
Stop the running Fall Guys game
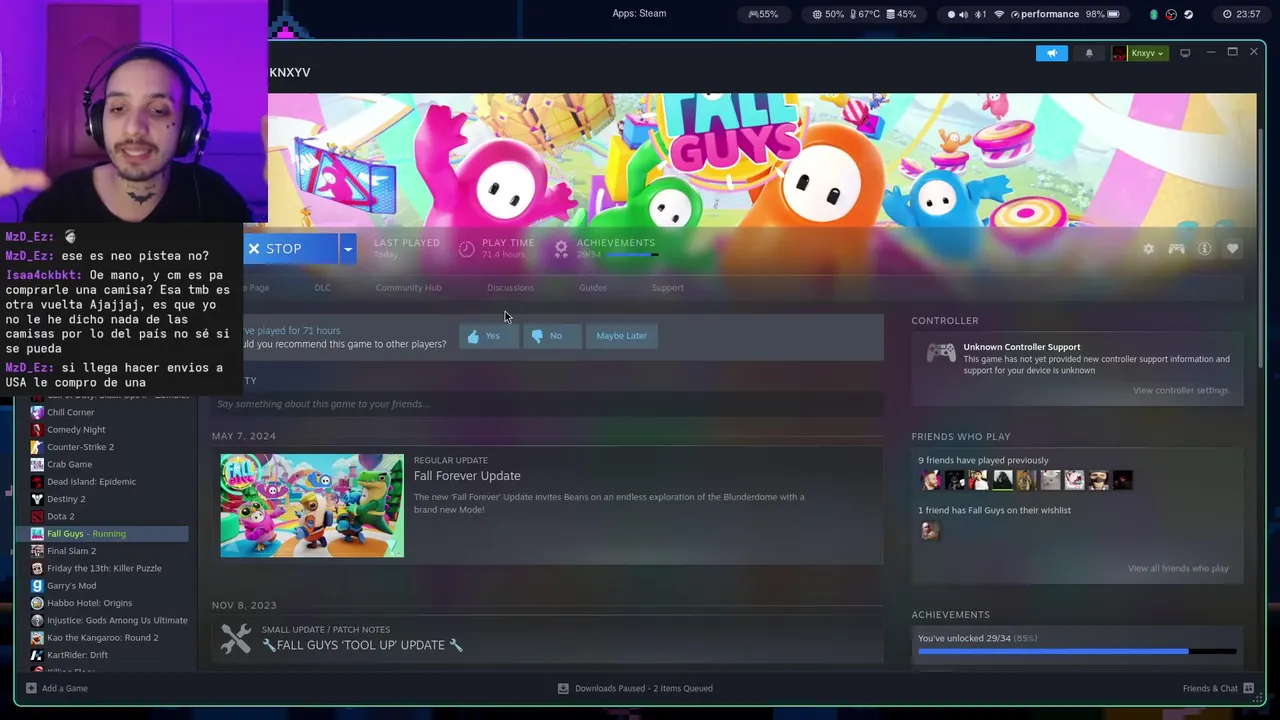[290, 249]
